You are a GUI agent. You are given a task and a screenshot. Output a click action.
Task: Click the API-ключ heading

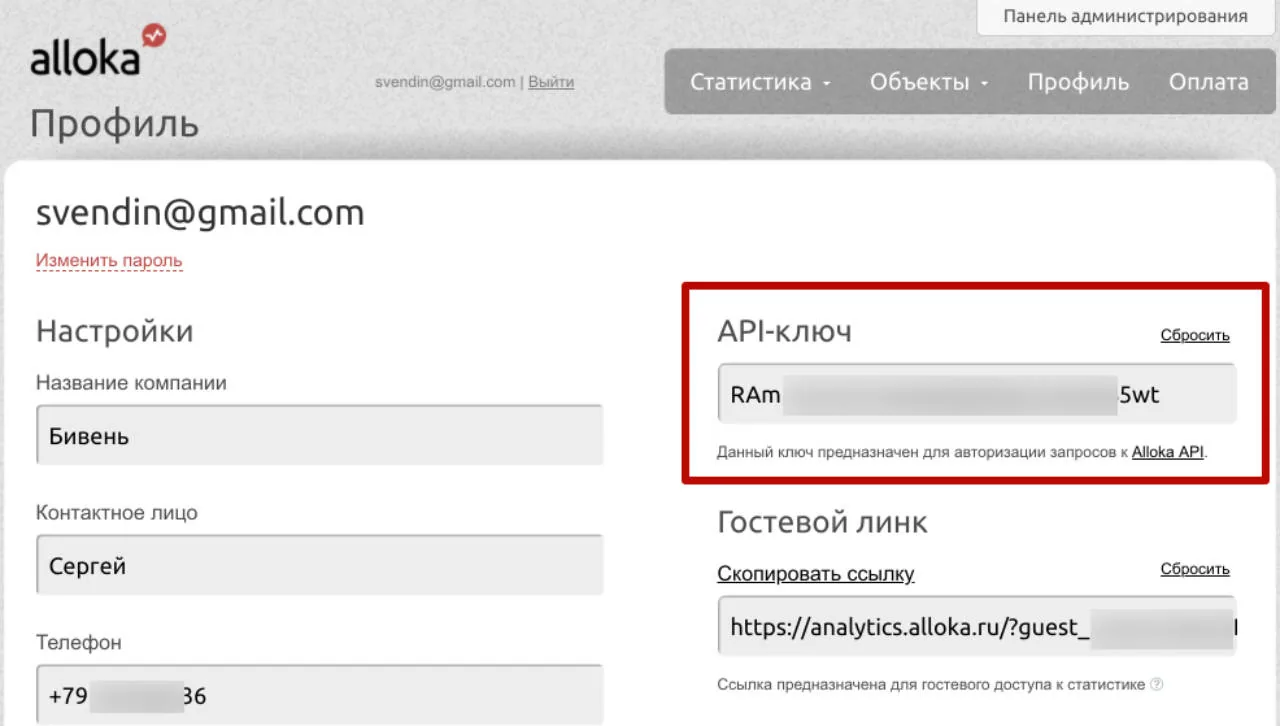[x=785, y=331]
